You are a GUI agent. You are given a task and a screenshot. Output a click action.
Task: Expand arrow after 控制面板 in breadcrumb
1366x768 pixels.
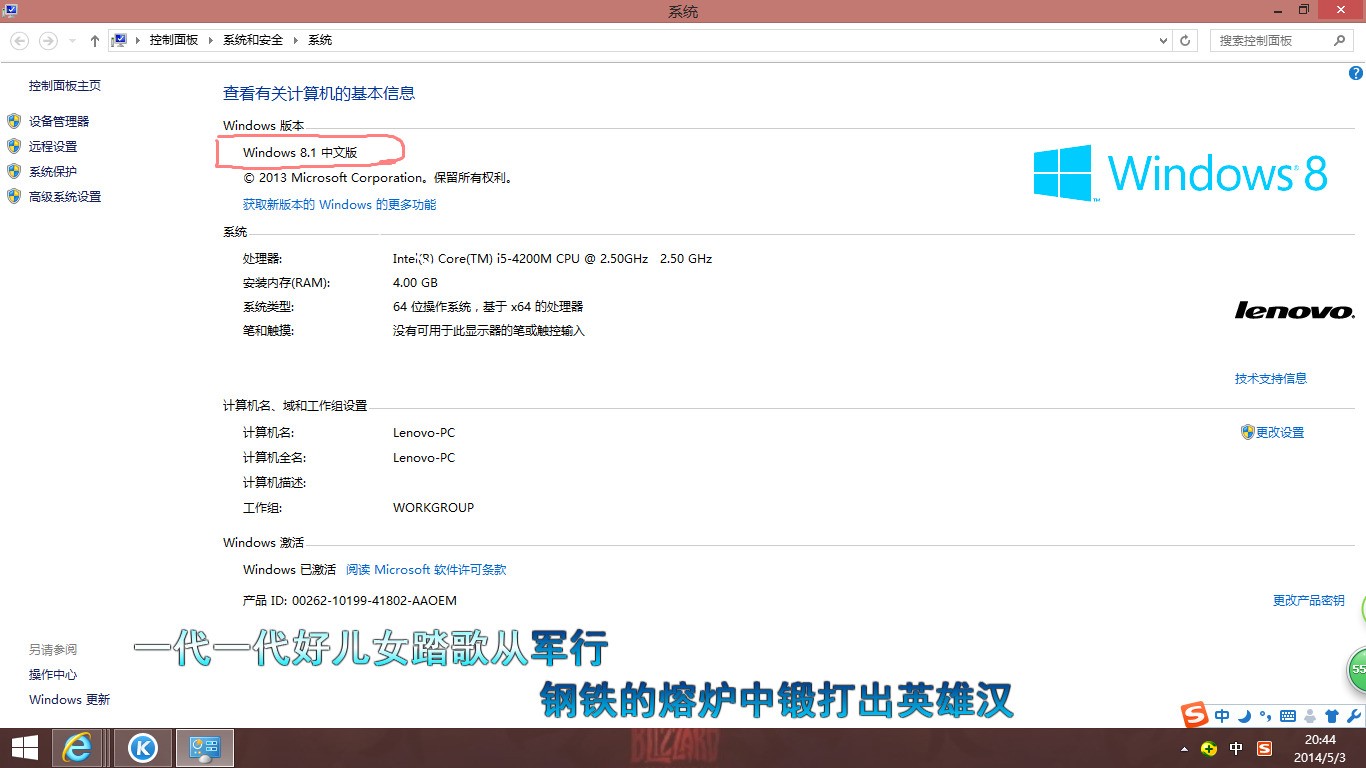(x=211, y=40)
